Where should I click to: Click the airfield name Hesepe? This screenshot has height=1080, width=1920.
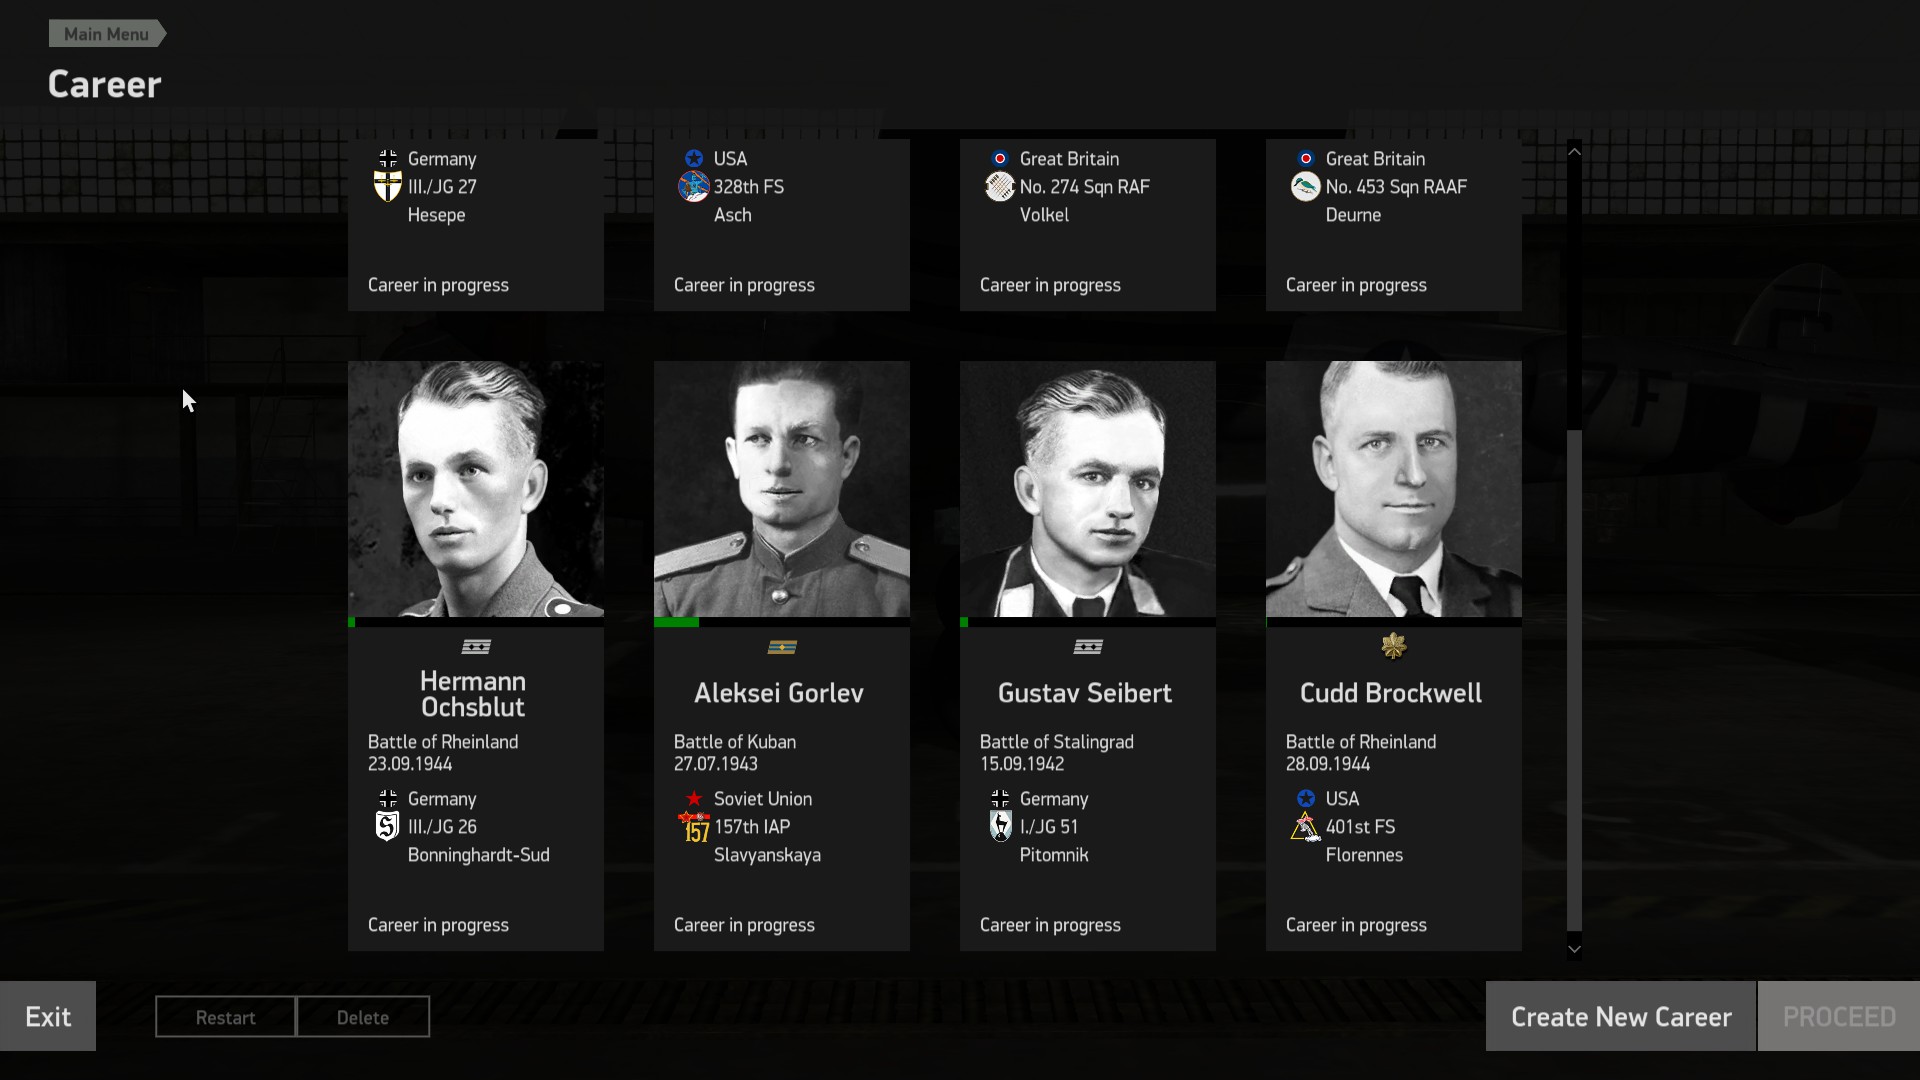click(x=436, y=215)
